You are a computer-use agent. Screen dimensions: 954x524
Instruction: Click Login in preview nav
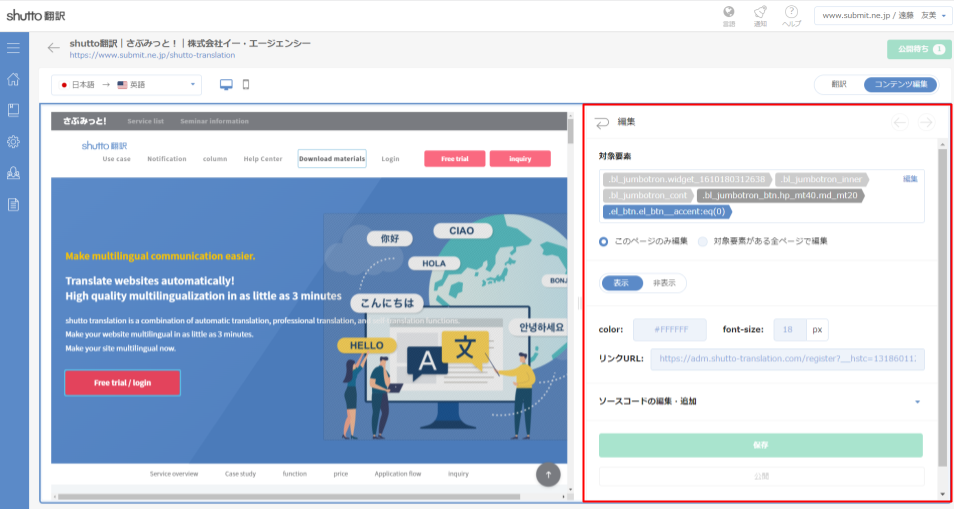[x=391, y=159]
